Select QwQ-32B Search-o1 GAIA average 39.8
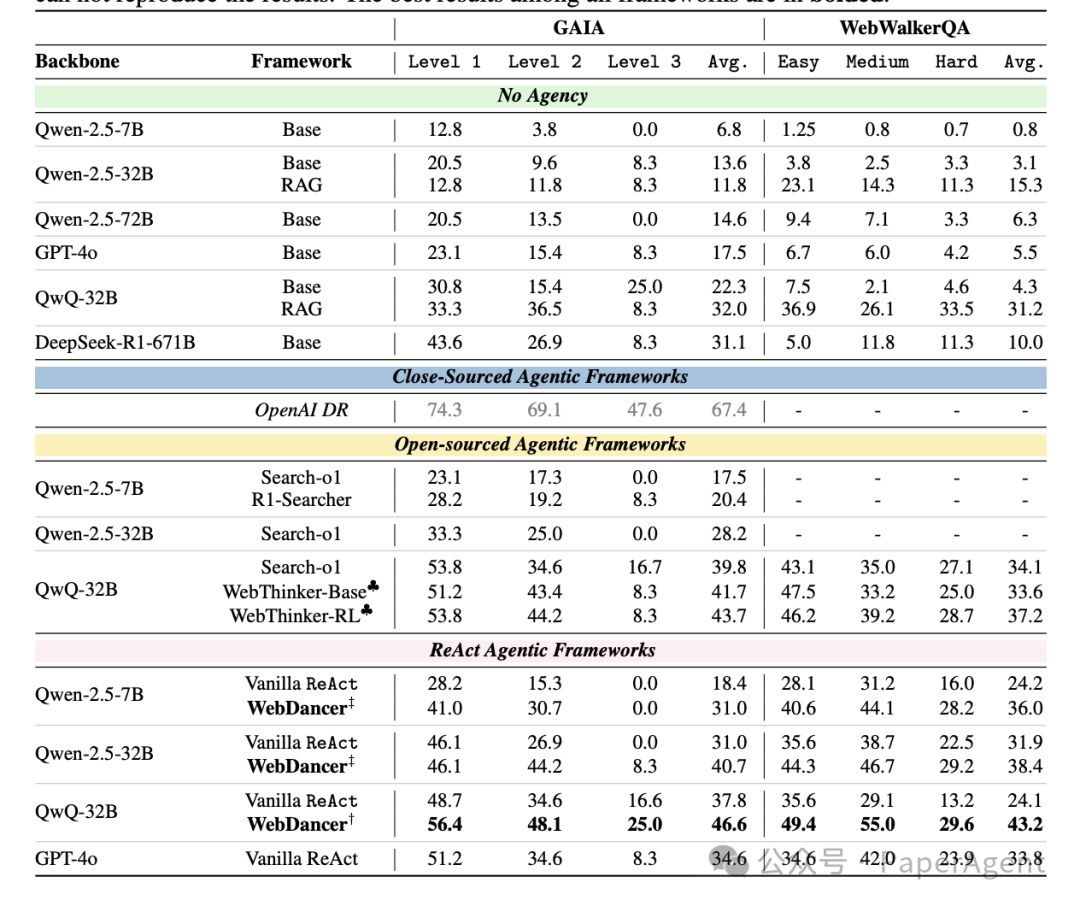The image size is (1080, 906). (729, 567)
